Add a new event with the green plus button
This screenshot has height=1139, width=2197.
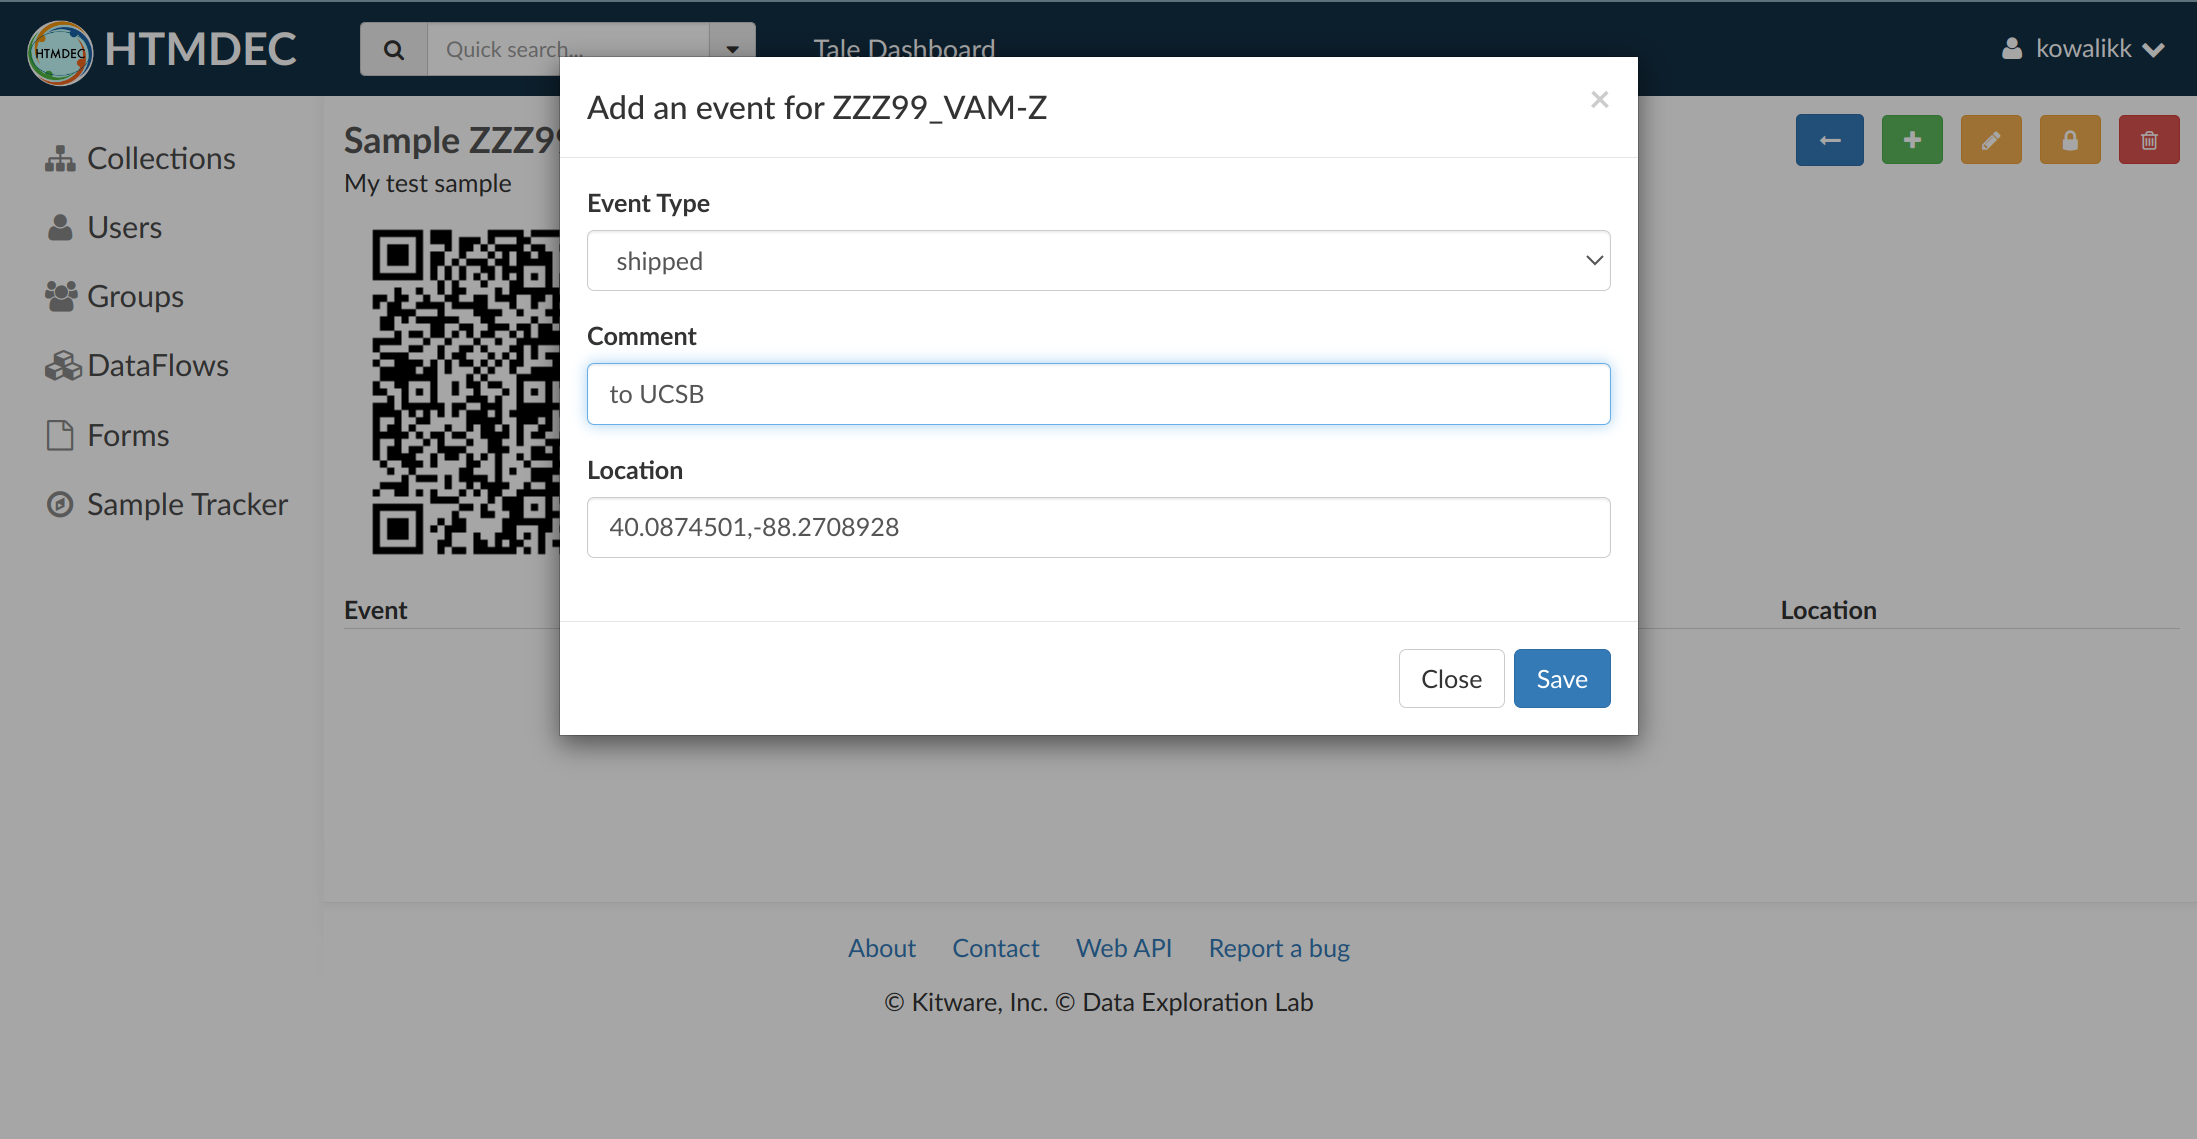1911,139
